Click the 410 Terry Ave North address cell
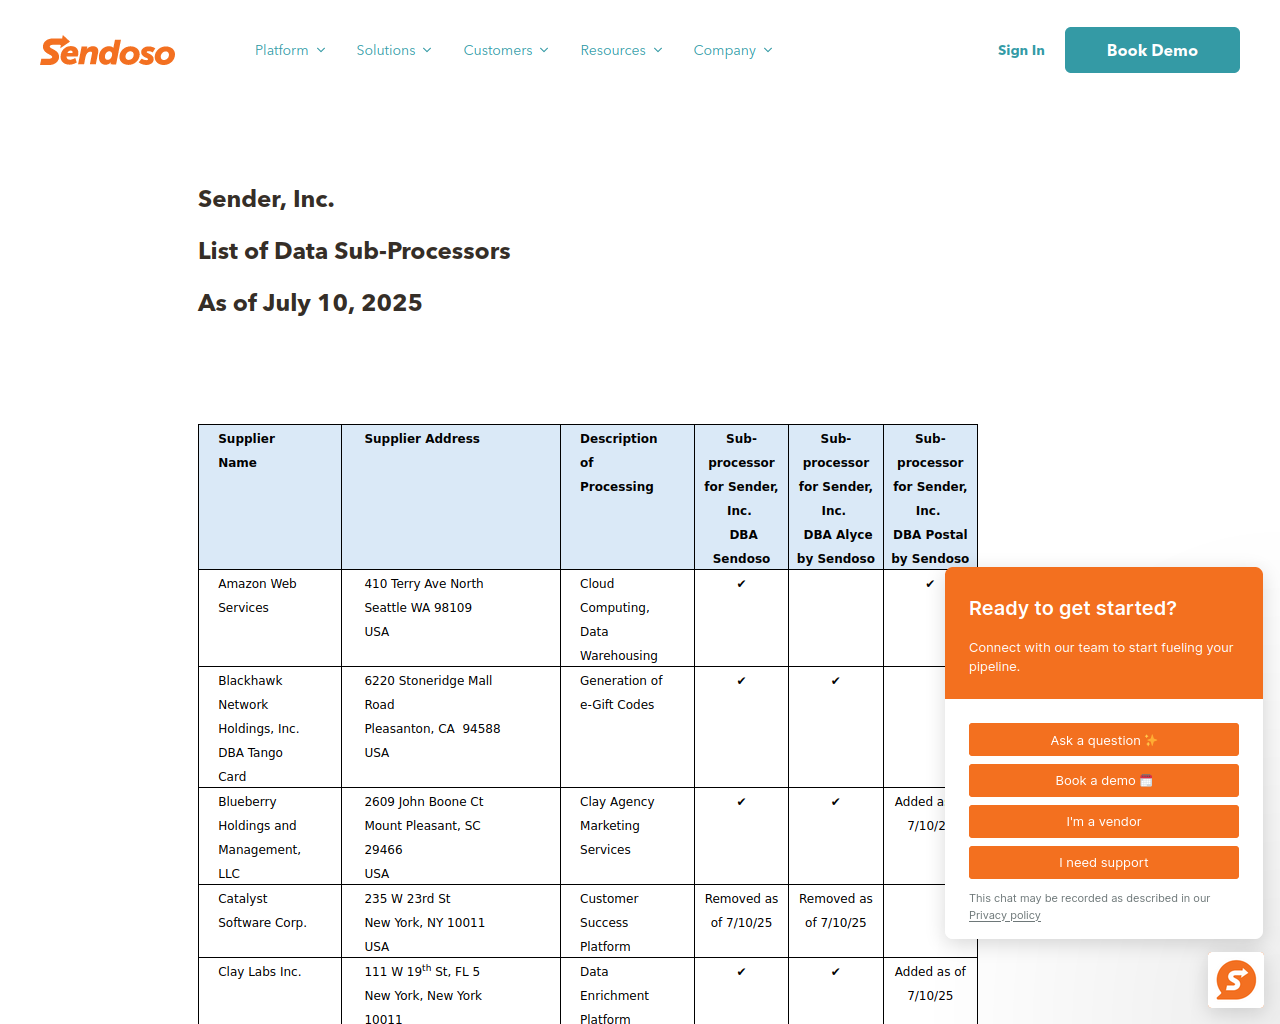This screenshot has width=1280, height=1024. tap(451, 618)
